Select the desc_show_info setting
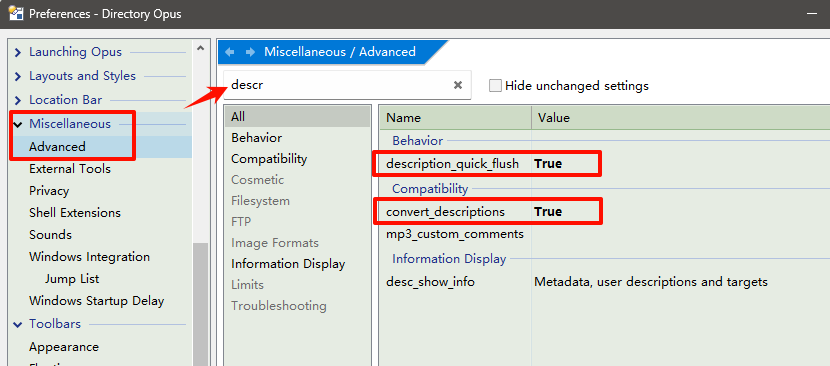Viewport: 830px width, 366px height. point(430,282)
